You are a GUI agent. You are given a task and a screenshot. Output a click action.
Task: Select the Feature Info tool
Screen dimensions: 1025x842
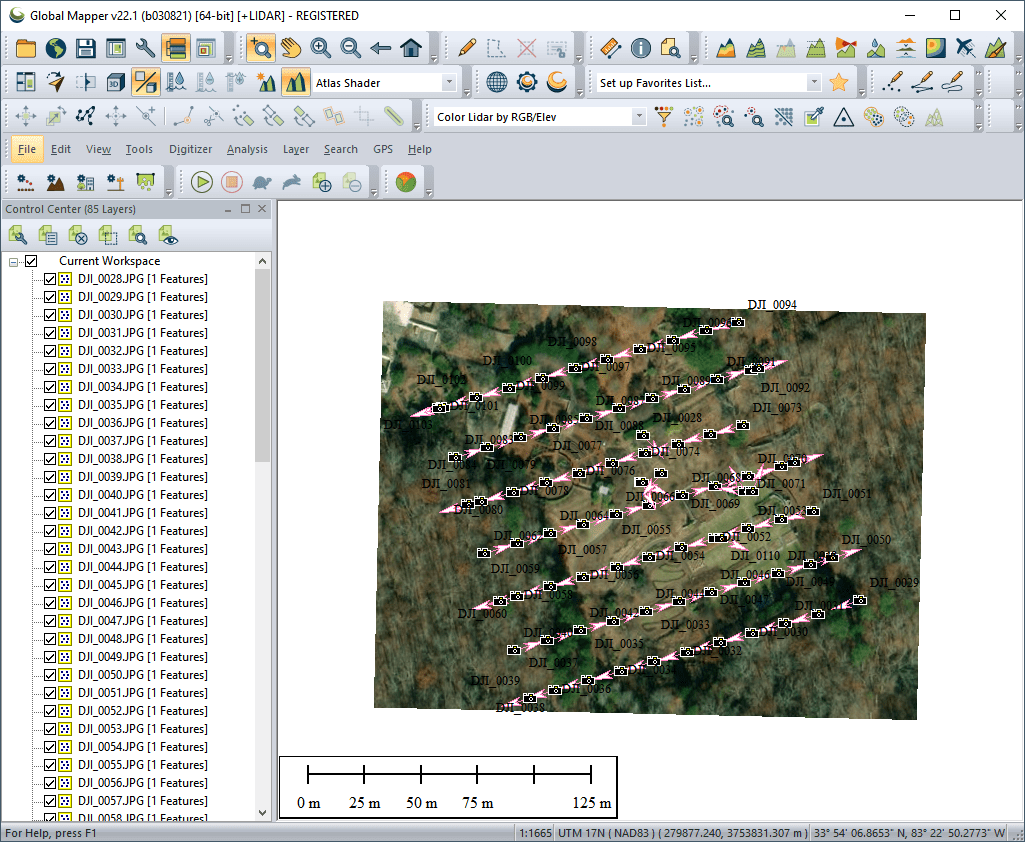pyautogui.click(x=641, y=48)
